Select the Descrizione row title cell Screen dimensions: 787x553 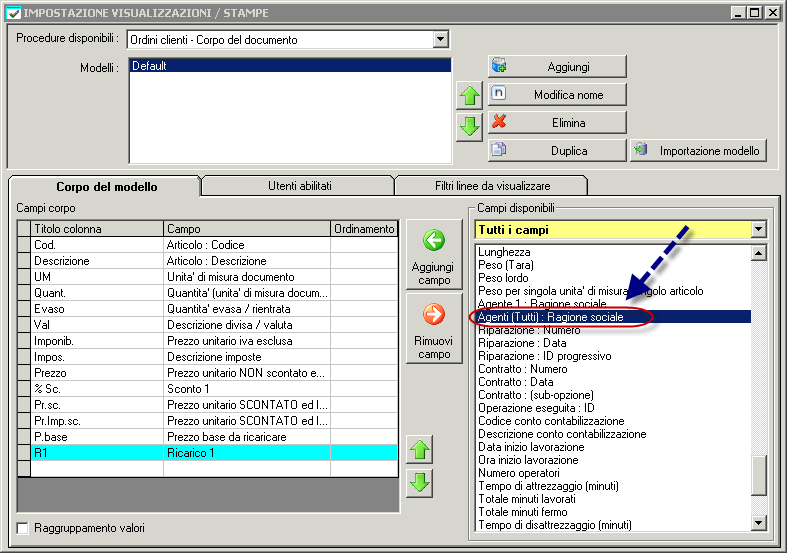click(97, 261)
